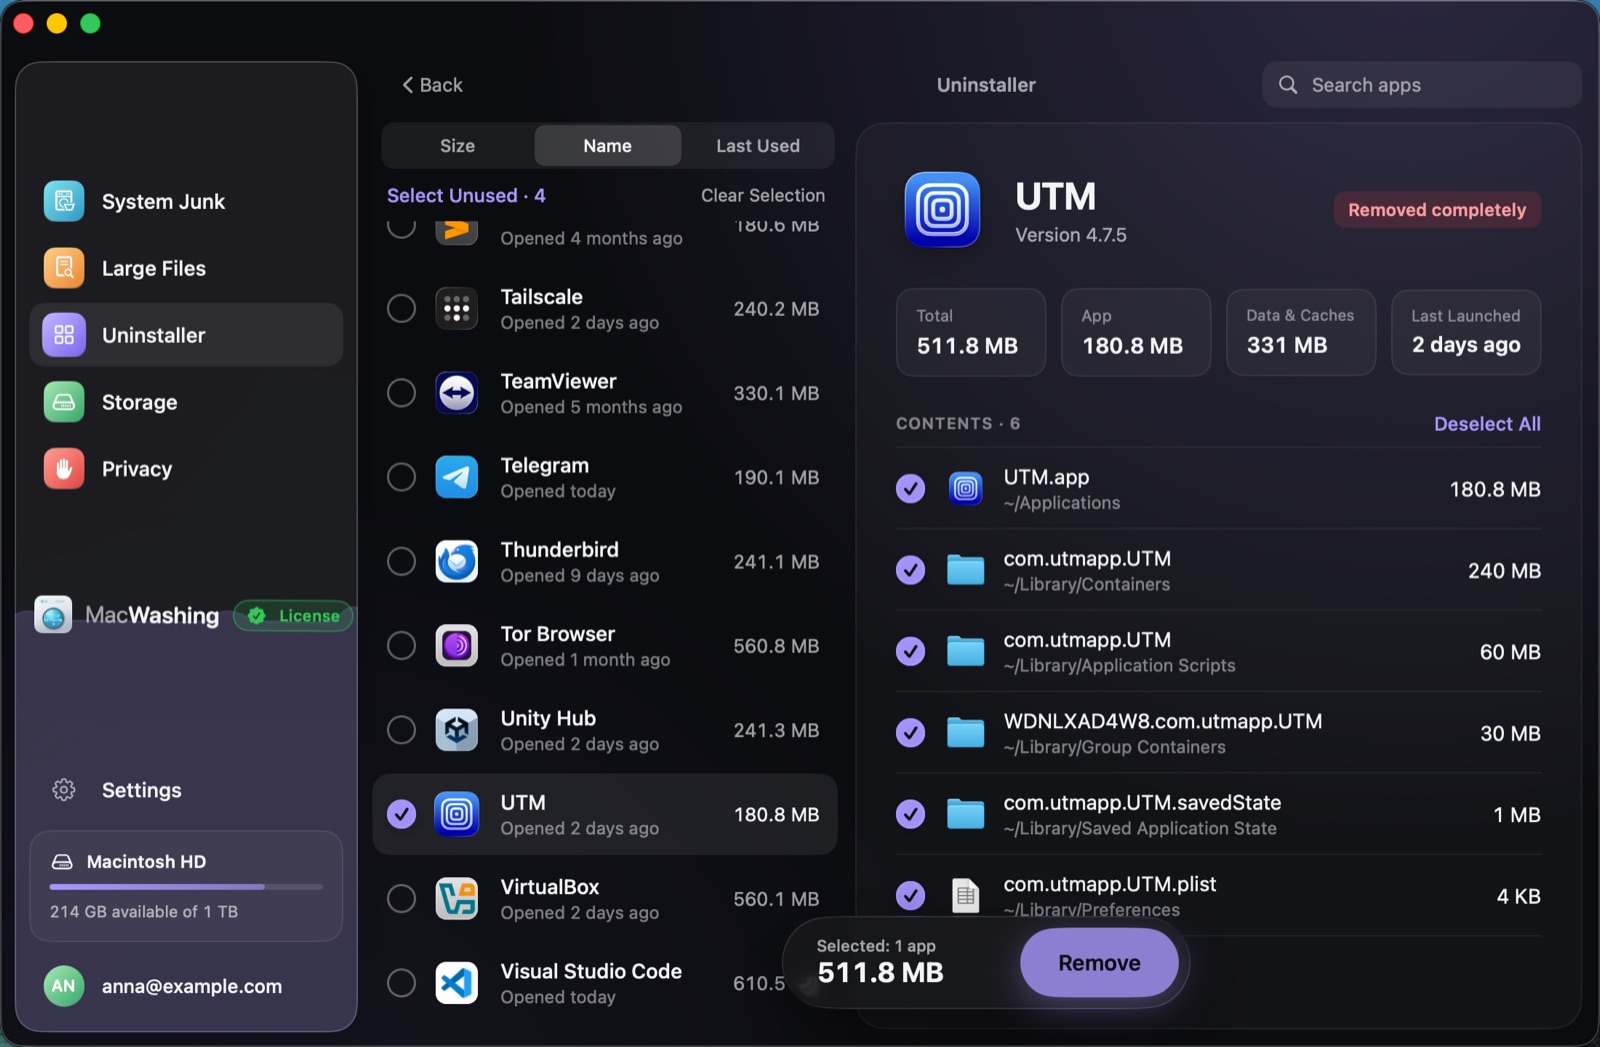Check the Tailscale selection circle
The width and height of the screenshot is (1600, 1047).
(401, 309)
